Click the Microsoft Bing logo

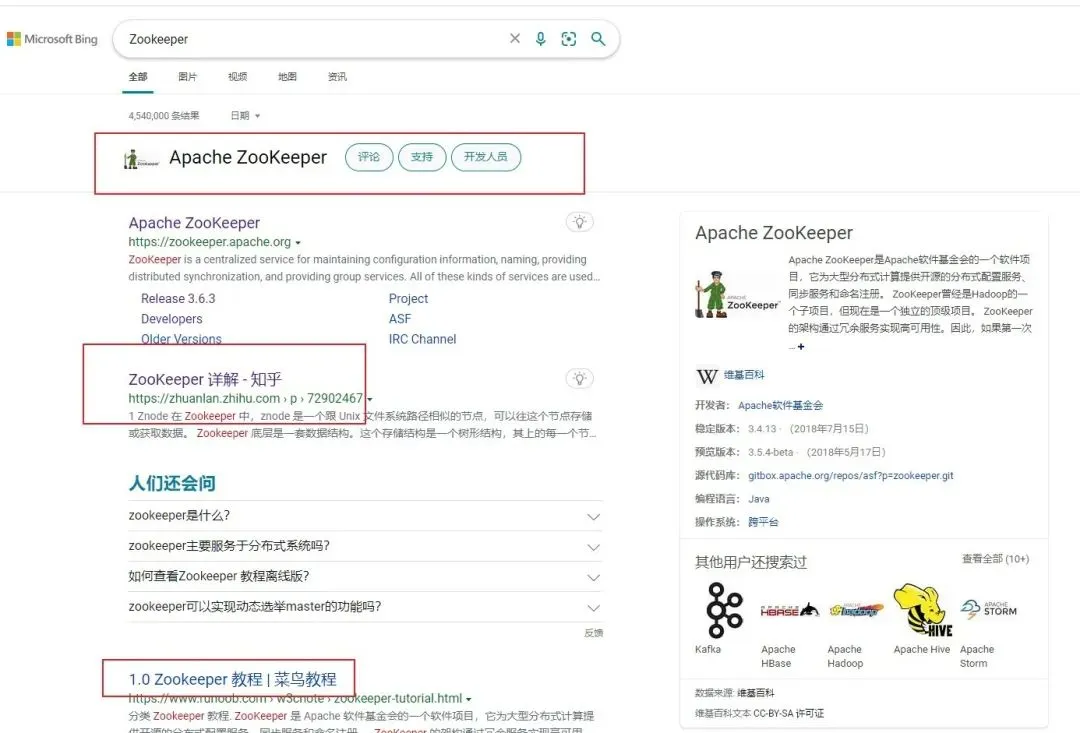point(52,39)
